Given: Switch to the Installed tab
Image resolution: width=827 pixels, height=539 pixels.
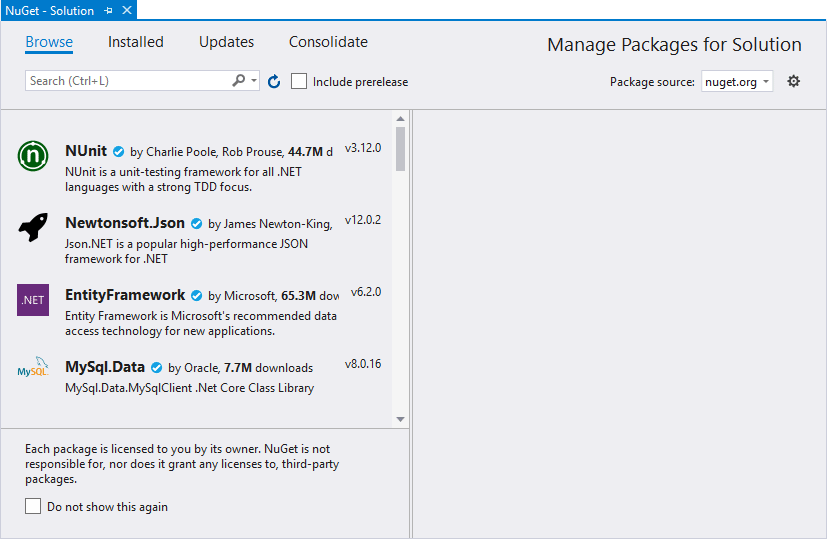Looking at the screenshot, I should pos(136,42).
